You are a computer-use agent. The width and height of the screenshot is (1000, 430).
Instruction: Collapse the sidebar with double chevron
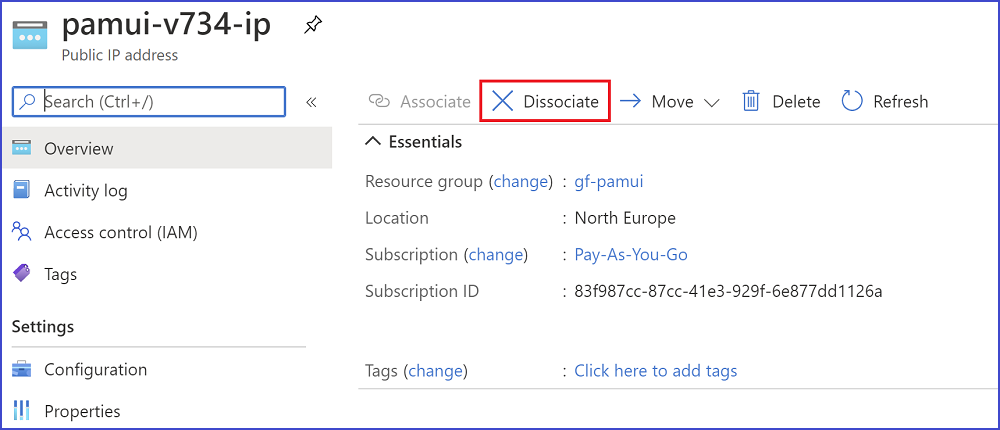pyautogui.click(x=311, y=102)
